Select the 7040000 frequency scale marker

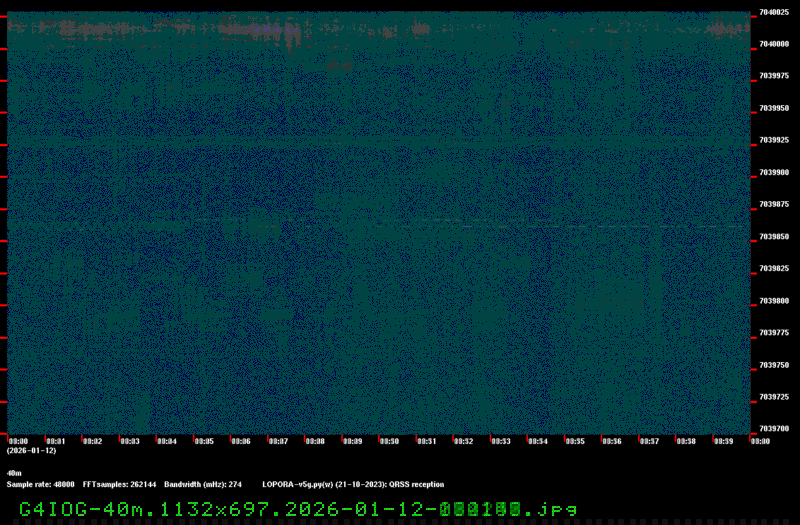pos(774,44)
